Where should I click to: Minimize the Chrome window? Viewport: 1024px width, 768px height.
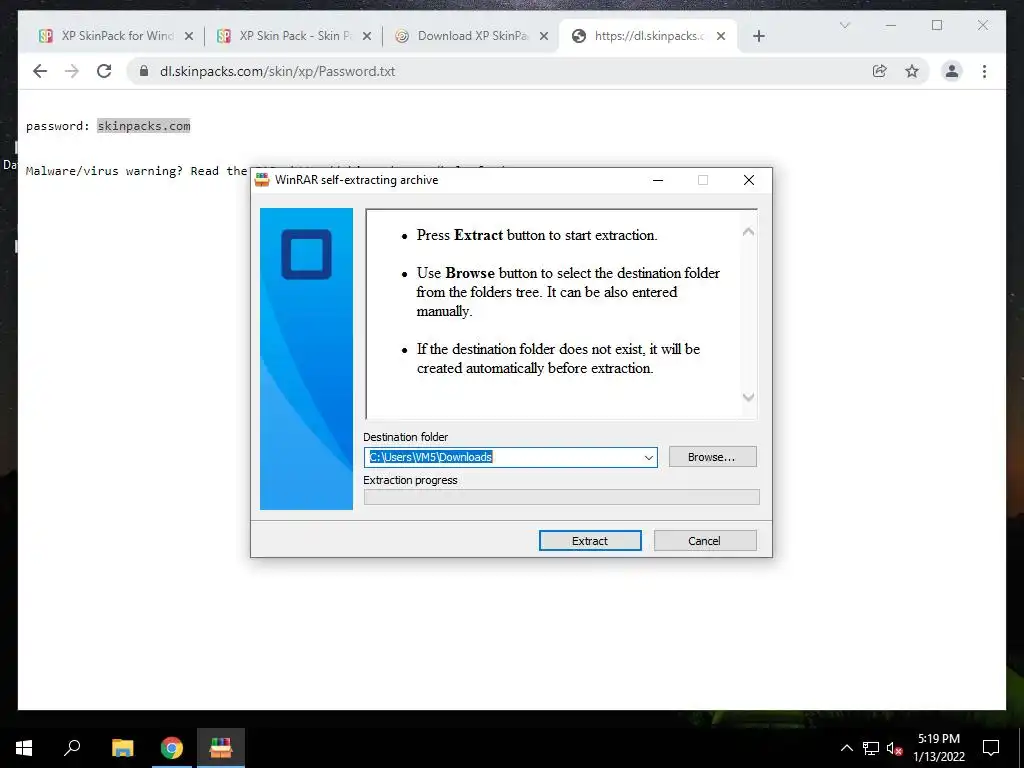[x=891, y=25]
